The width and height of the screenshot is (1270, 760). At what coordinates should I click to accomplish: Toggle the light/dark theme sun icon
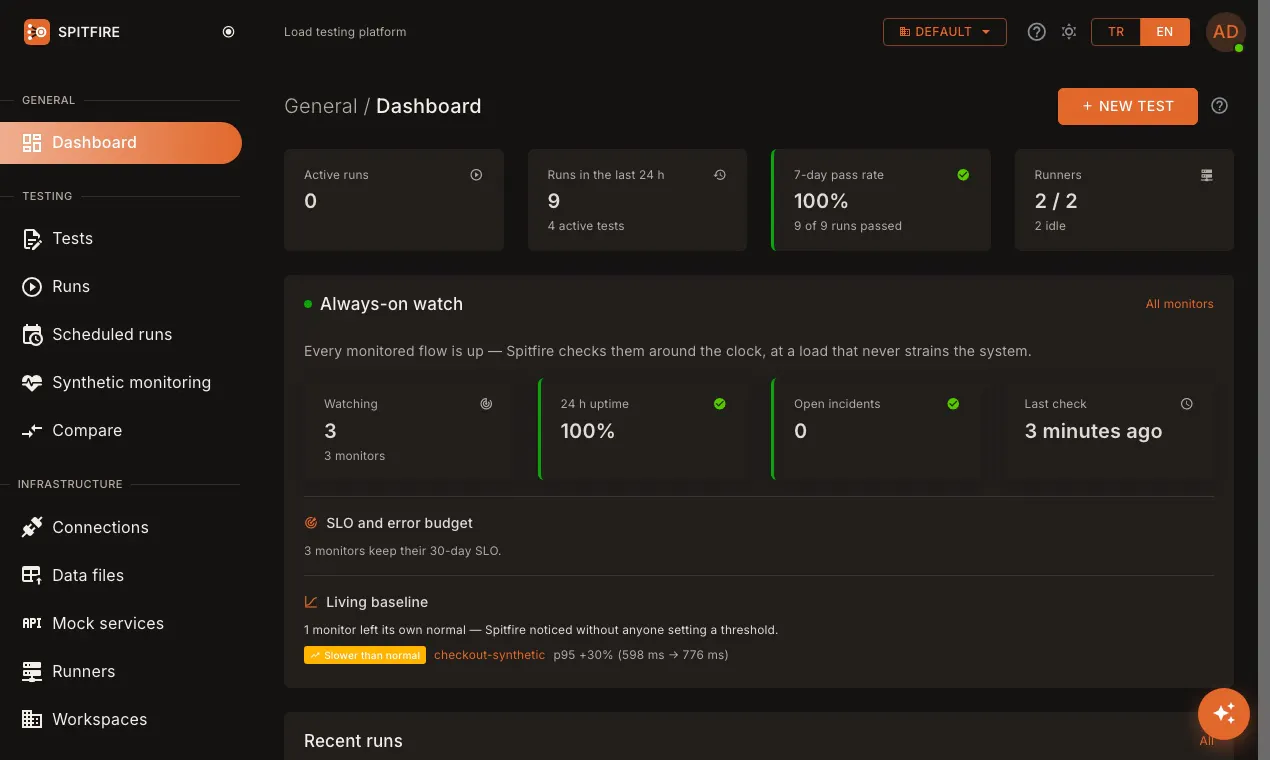tap(1069, 32)
